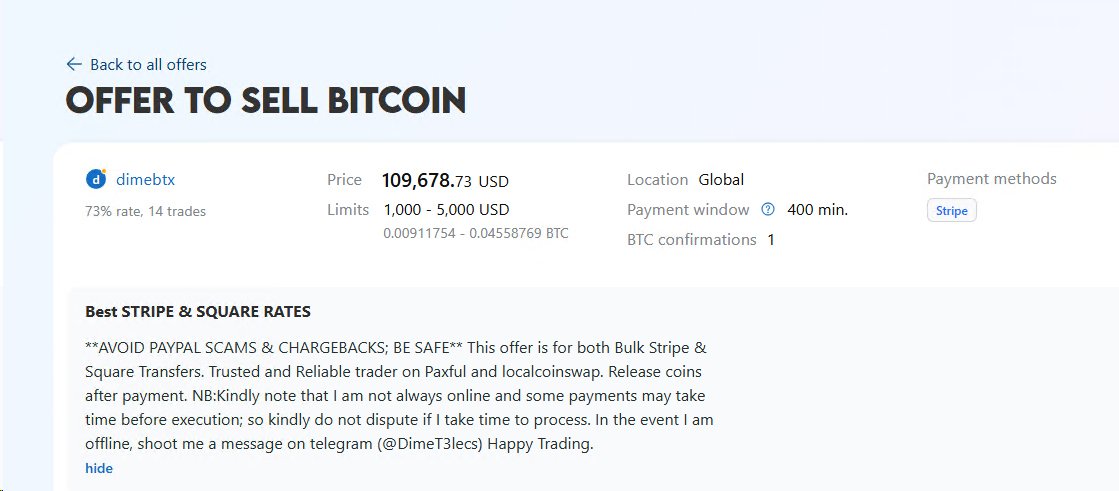The width and height of the screenshot is (1119, 491).
Task: Click the dimebtx avatar icon
Action: click(x=96, y=180)
